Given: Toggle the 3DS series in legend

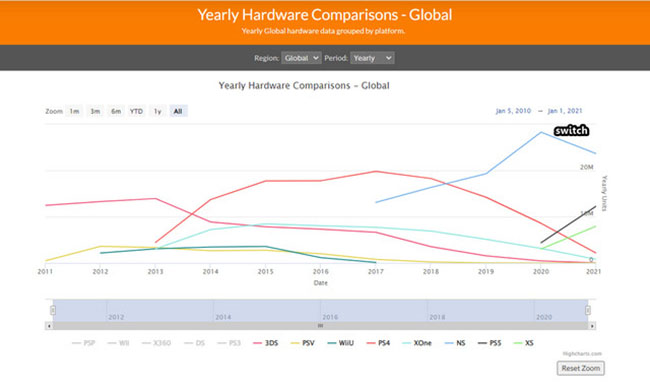Looking at the screenshot, I should pyautogui.click(x=266, y=343).
